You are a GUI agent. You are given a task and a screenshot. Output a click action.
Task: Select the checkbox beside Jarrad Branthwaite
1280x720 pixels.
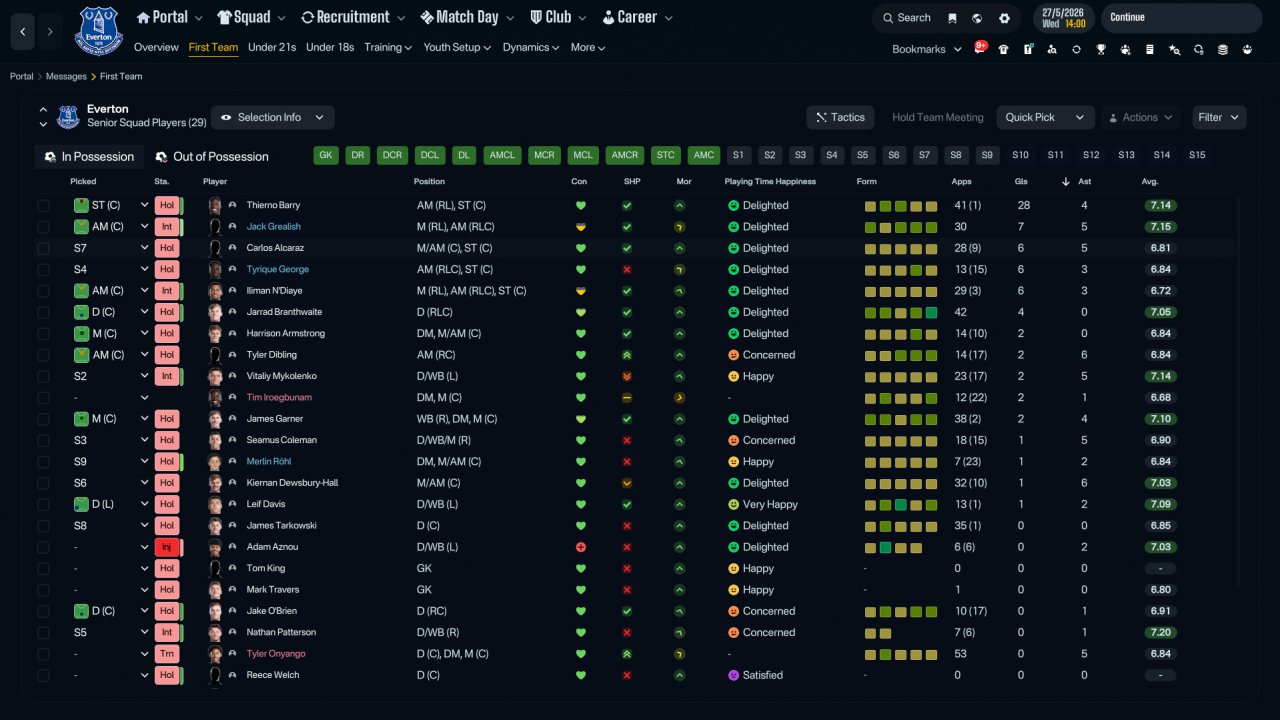coord(43,312)
